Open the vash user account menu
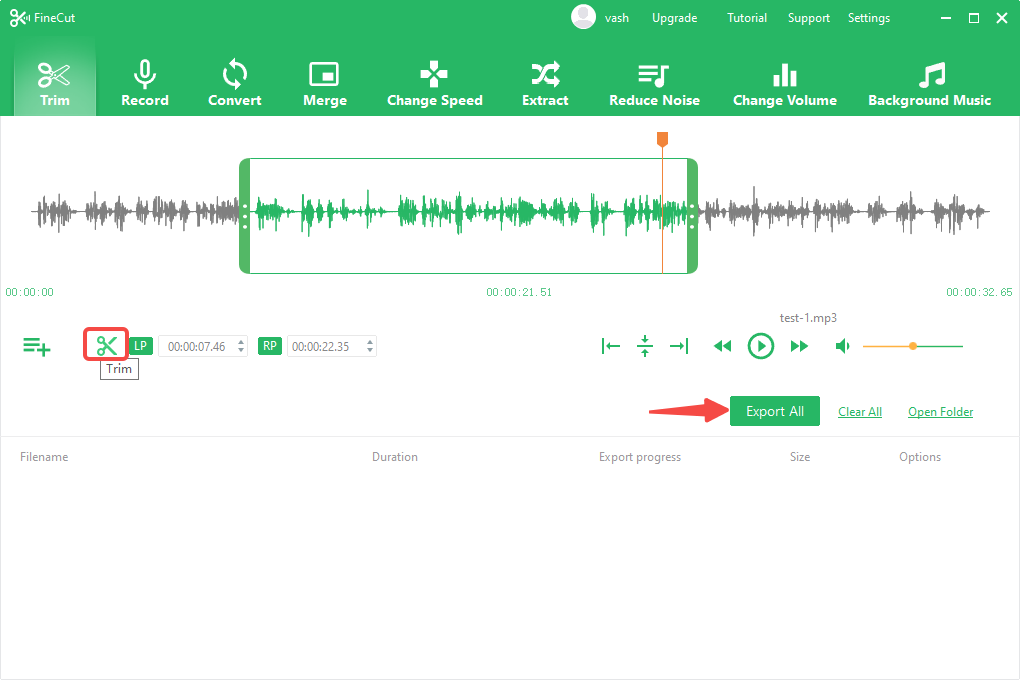 click(x=600, y=18)
